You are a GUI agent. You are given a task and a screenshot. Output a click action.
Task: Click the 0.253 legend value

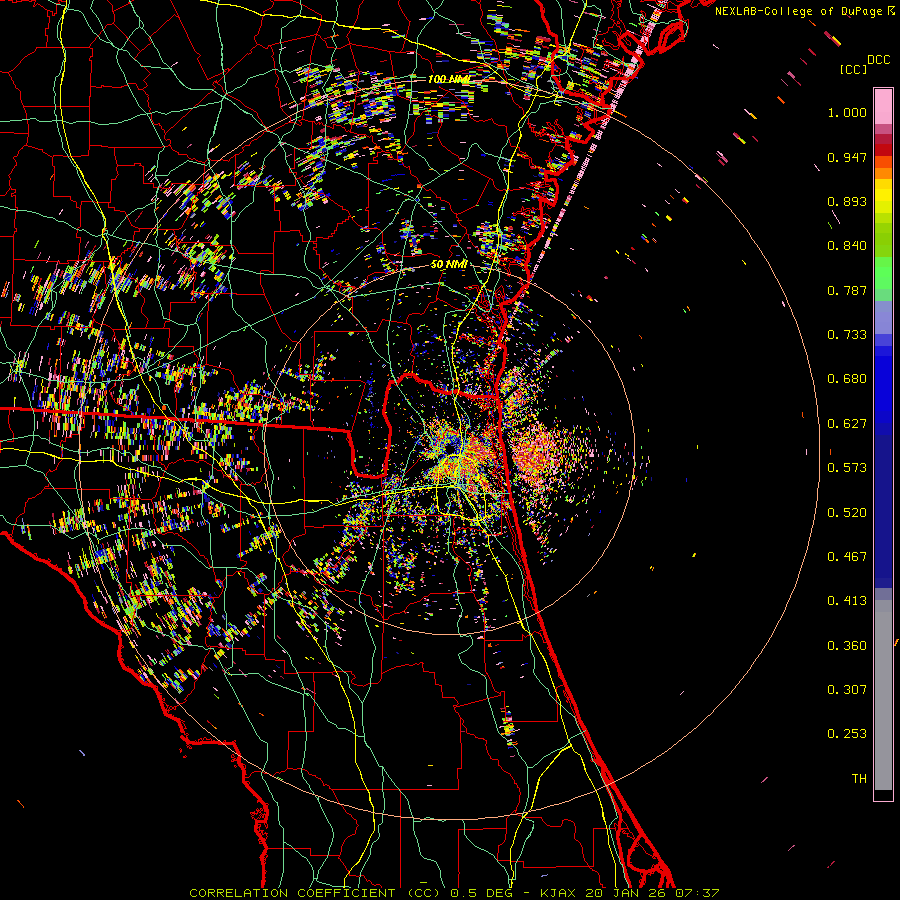(847, 734)
